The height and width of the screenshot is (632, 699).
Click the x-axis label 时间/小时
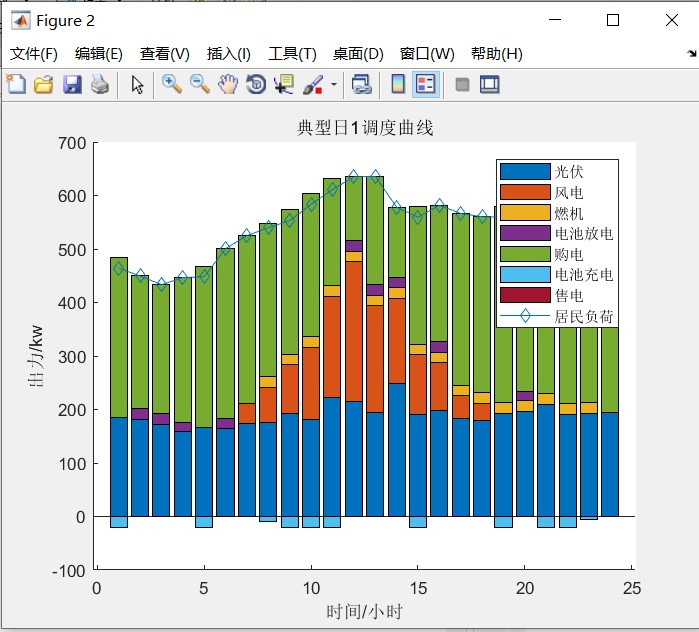(x=364, y=611)
